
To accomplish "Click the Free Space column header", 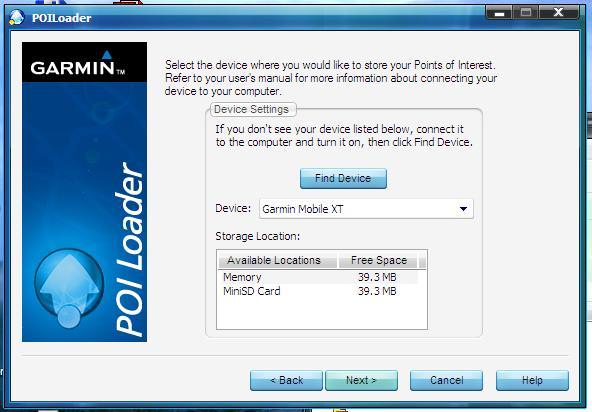I will 379,260.
